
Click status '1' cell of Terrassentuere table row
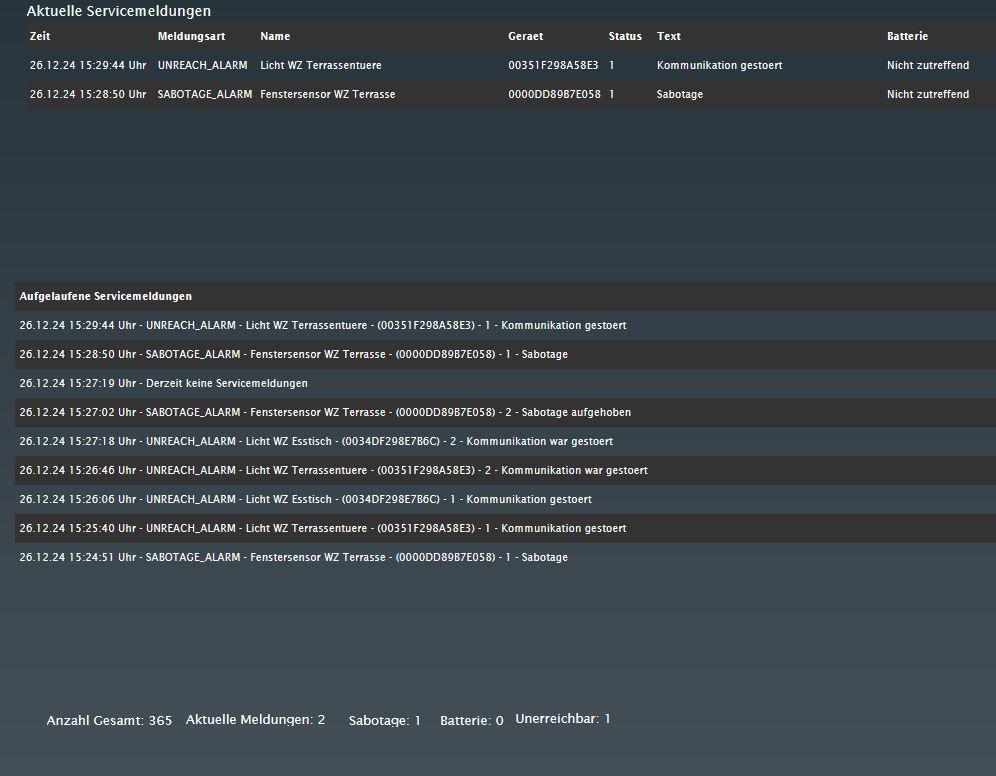[x=612, y=65]
